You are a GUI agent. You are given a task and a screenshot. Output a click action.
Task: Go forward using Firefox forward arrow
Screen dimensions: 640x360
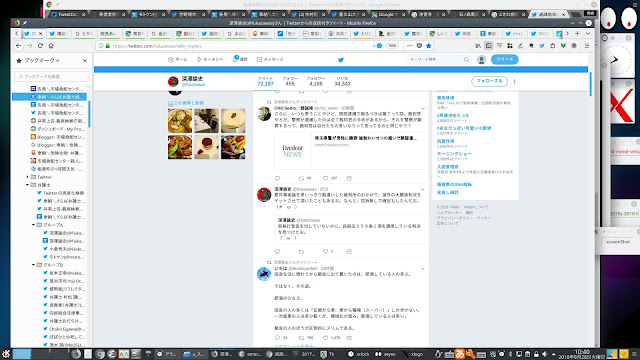(x=29, y=46)
